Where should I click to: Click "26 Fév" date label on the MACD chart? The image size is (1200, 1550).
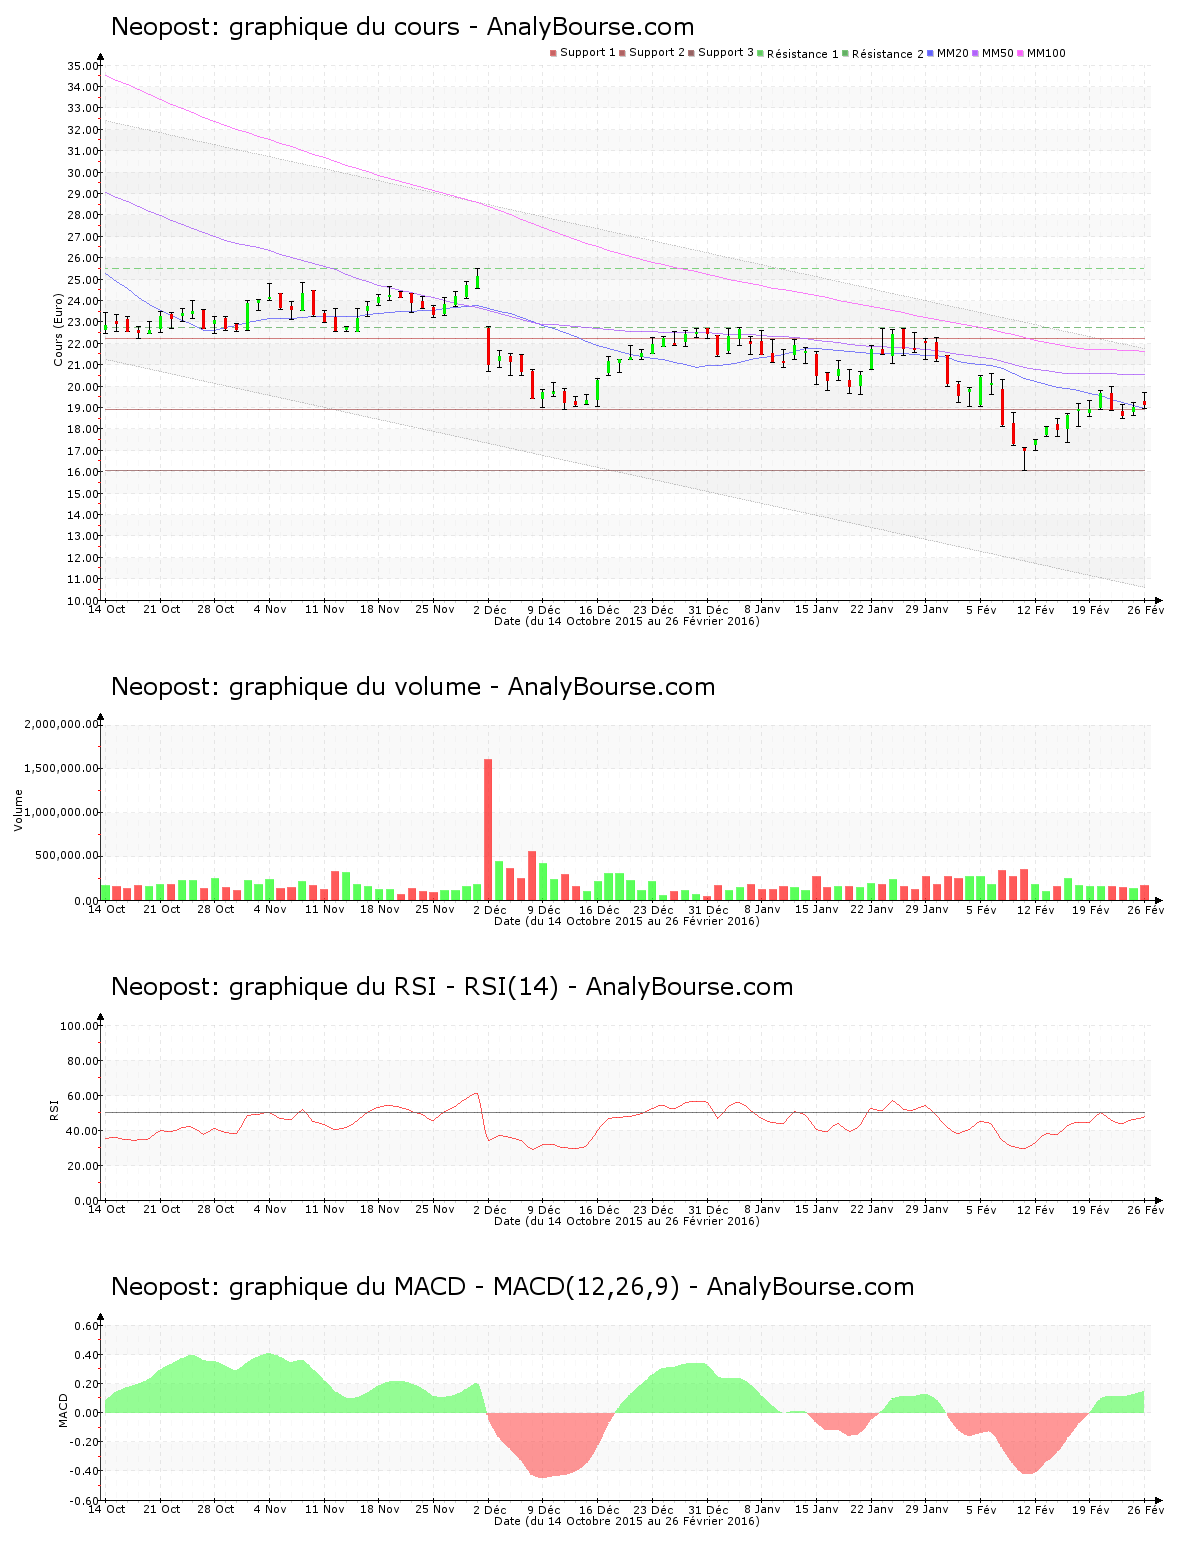tap(1145, 1509)
